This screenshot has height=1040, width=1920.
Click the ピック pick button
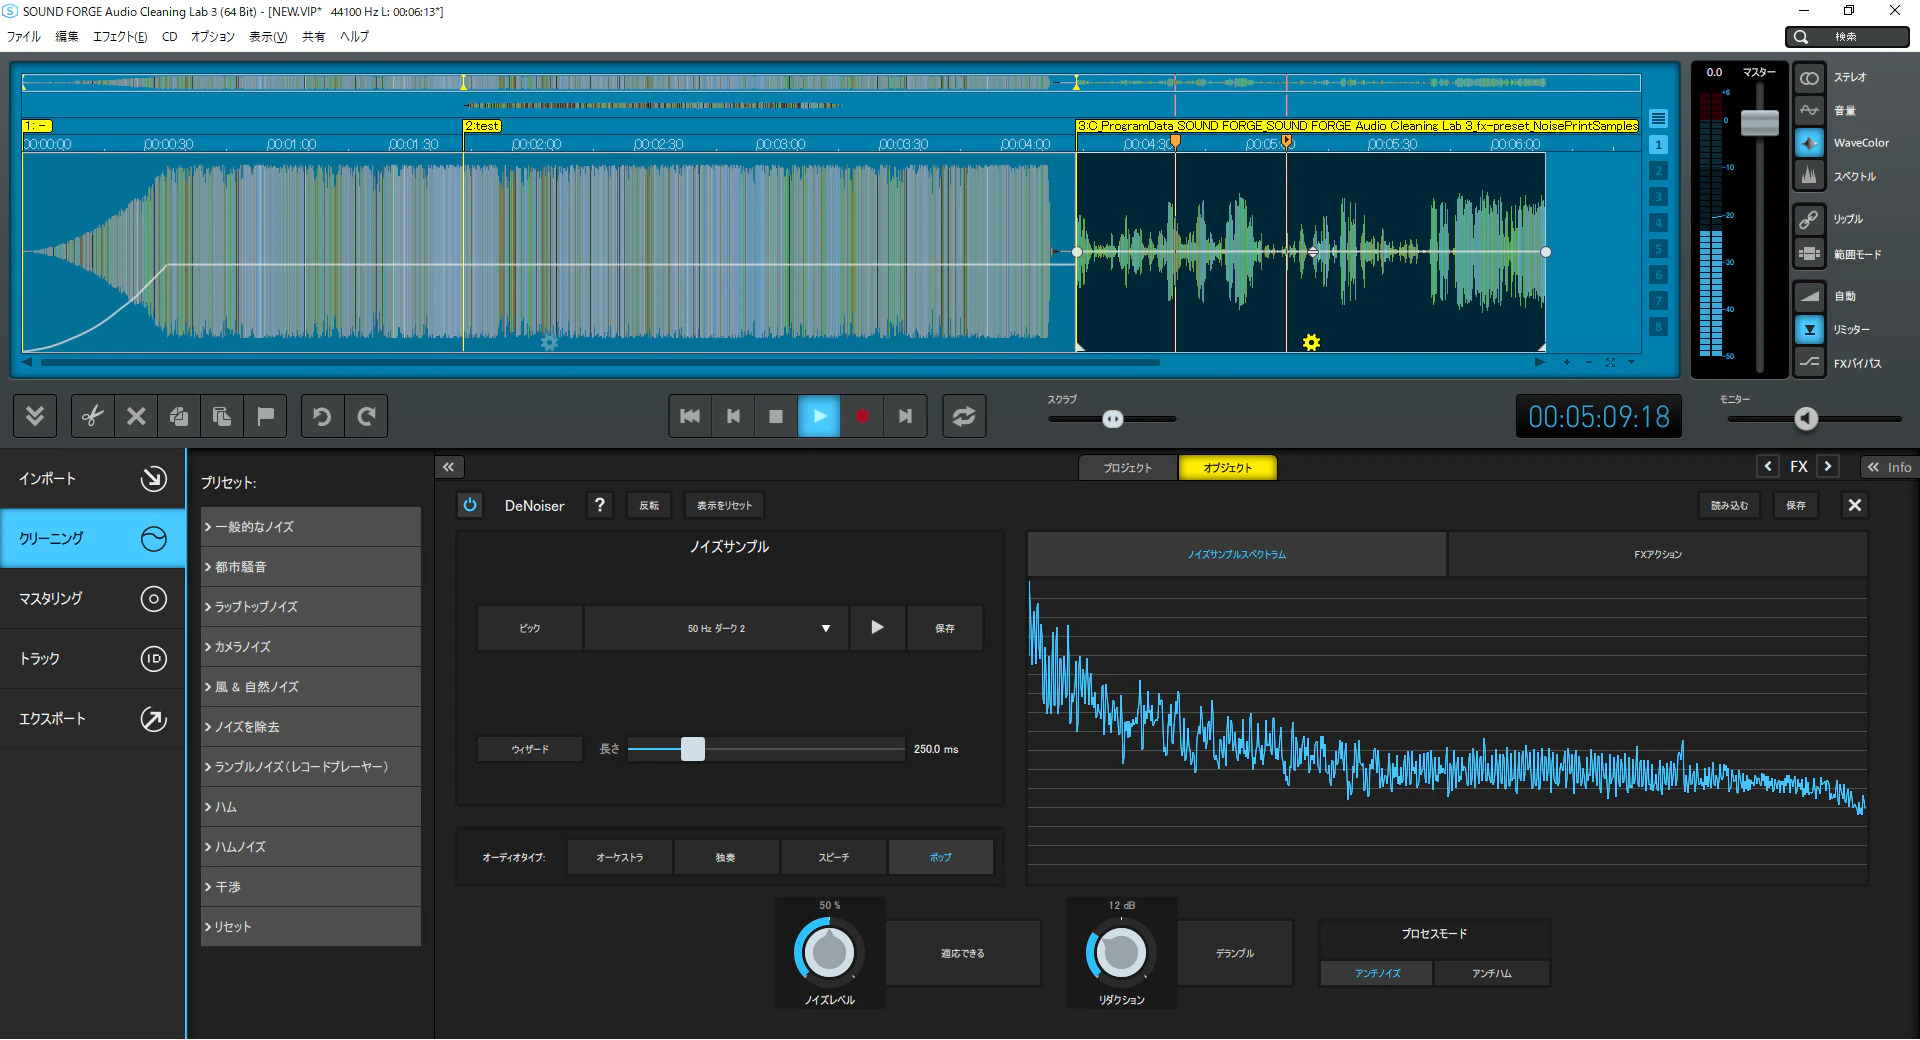point(530,628)
